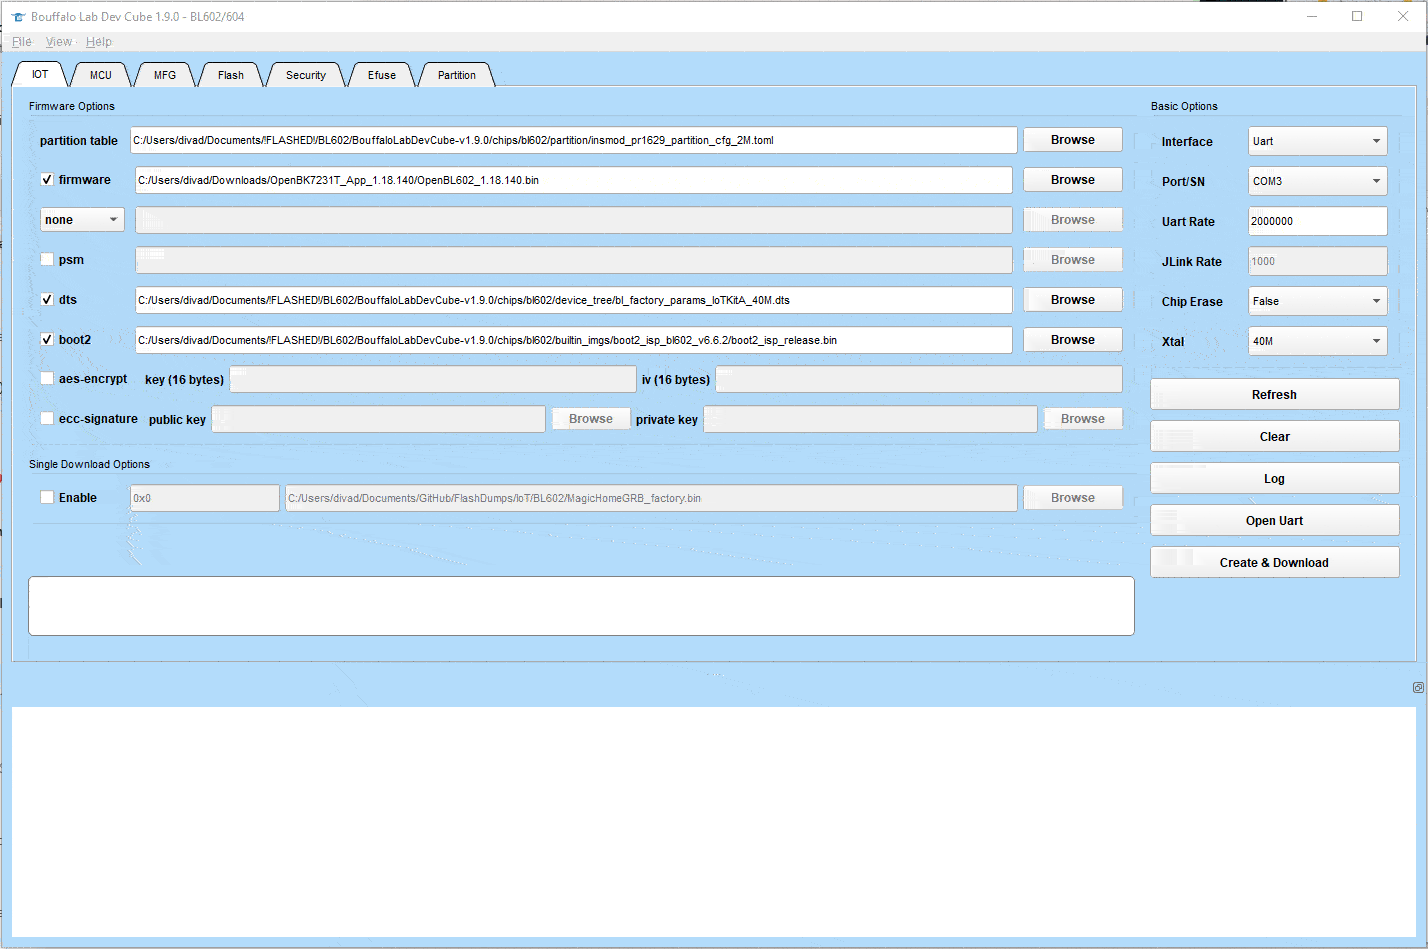The width and height of the screenshot is (1428, 949).
Task: Tick the Single Download Enable checkbox
Action: click(47, 498)
